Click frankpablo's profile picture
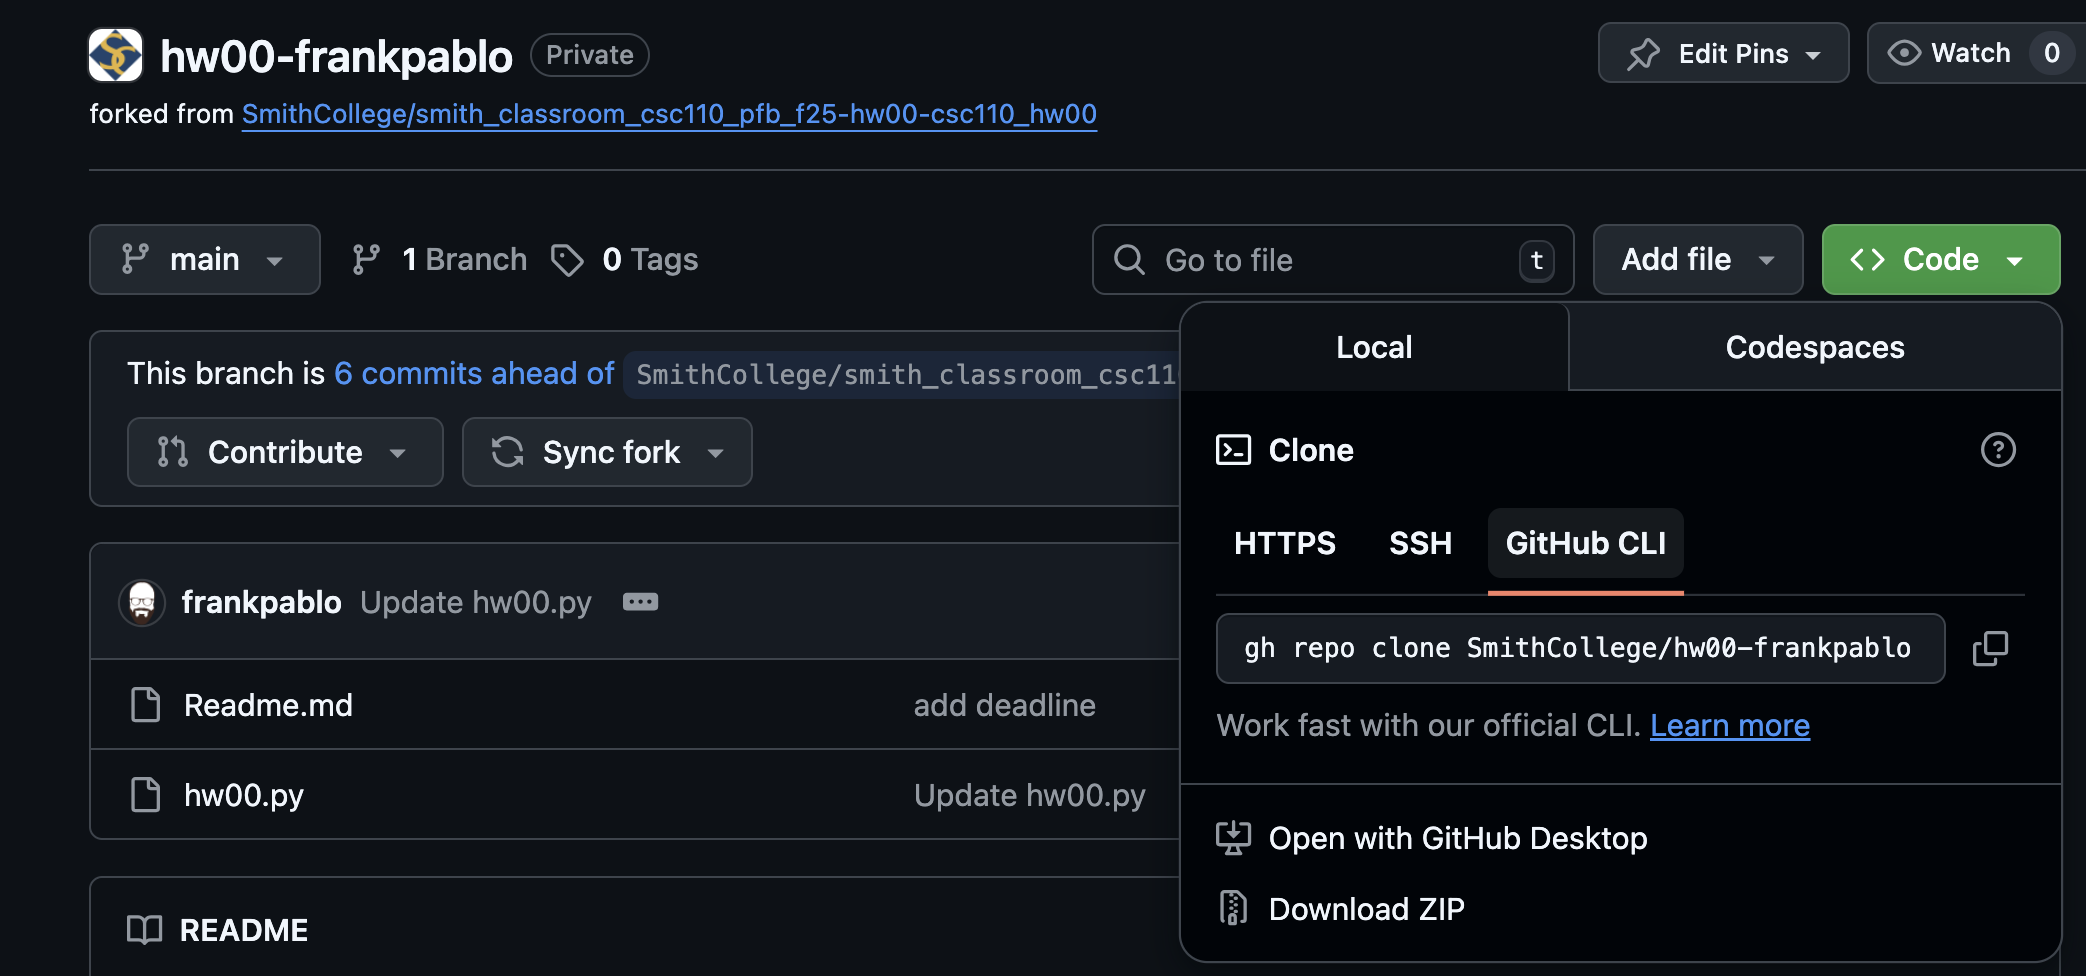Screen dimensions: 2086x976 tap(143, 601)
